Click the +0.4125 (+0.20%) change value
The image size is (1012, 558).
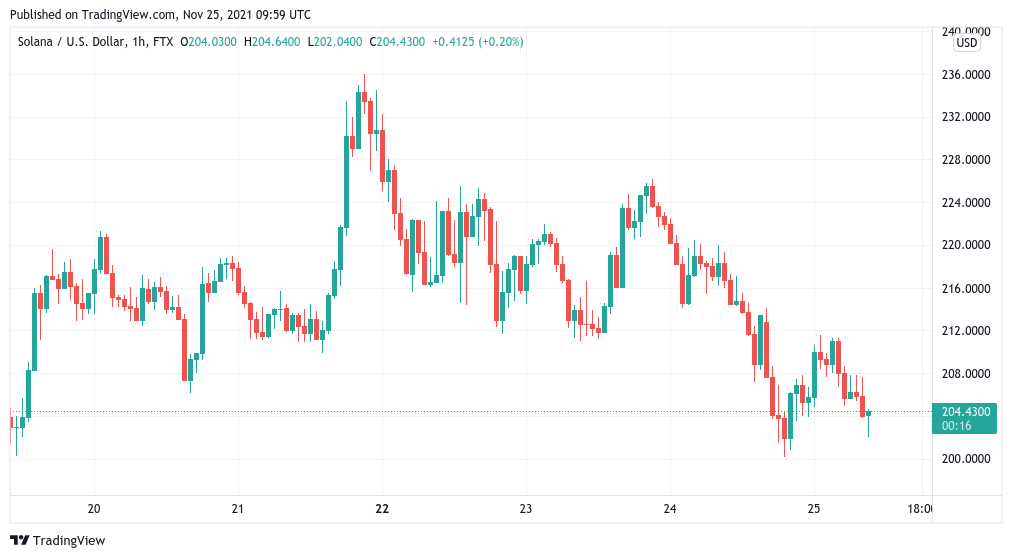(477, 42)
